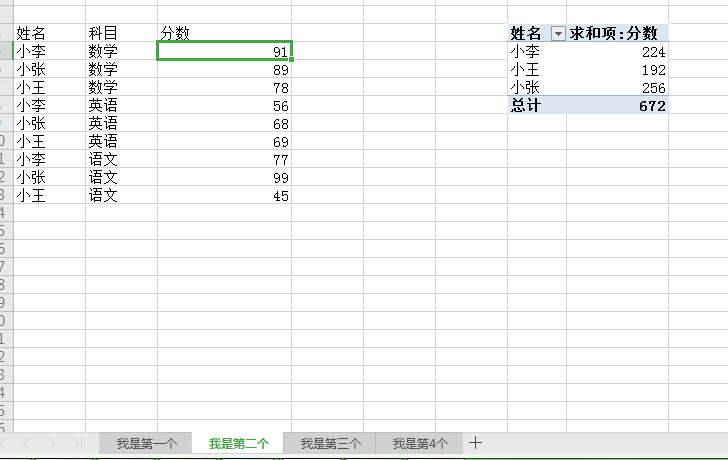Select 小李 in the 语文 77 row

point(50,159)
